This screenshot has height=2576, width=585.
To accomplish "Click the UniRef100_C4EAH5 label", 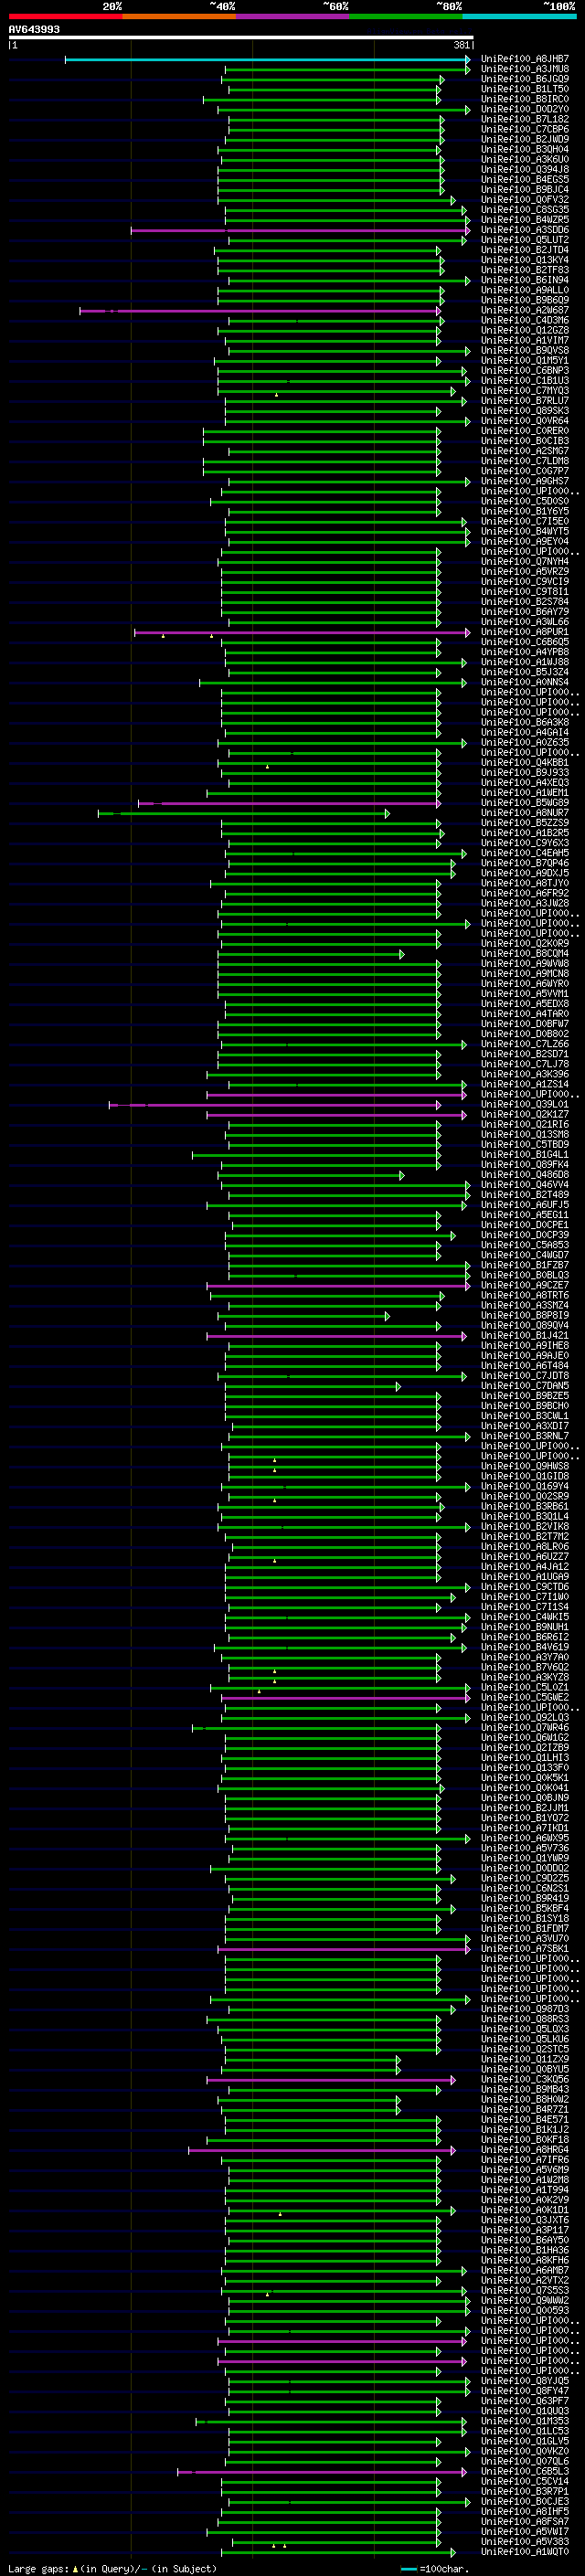I will (x=525, y=853).
